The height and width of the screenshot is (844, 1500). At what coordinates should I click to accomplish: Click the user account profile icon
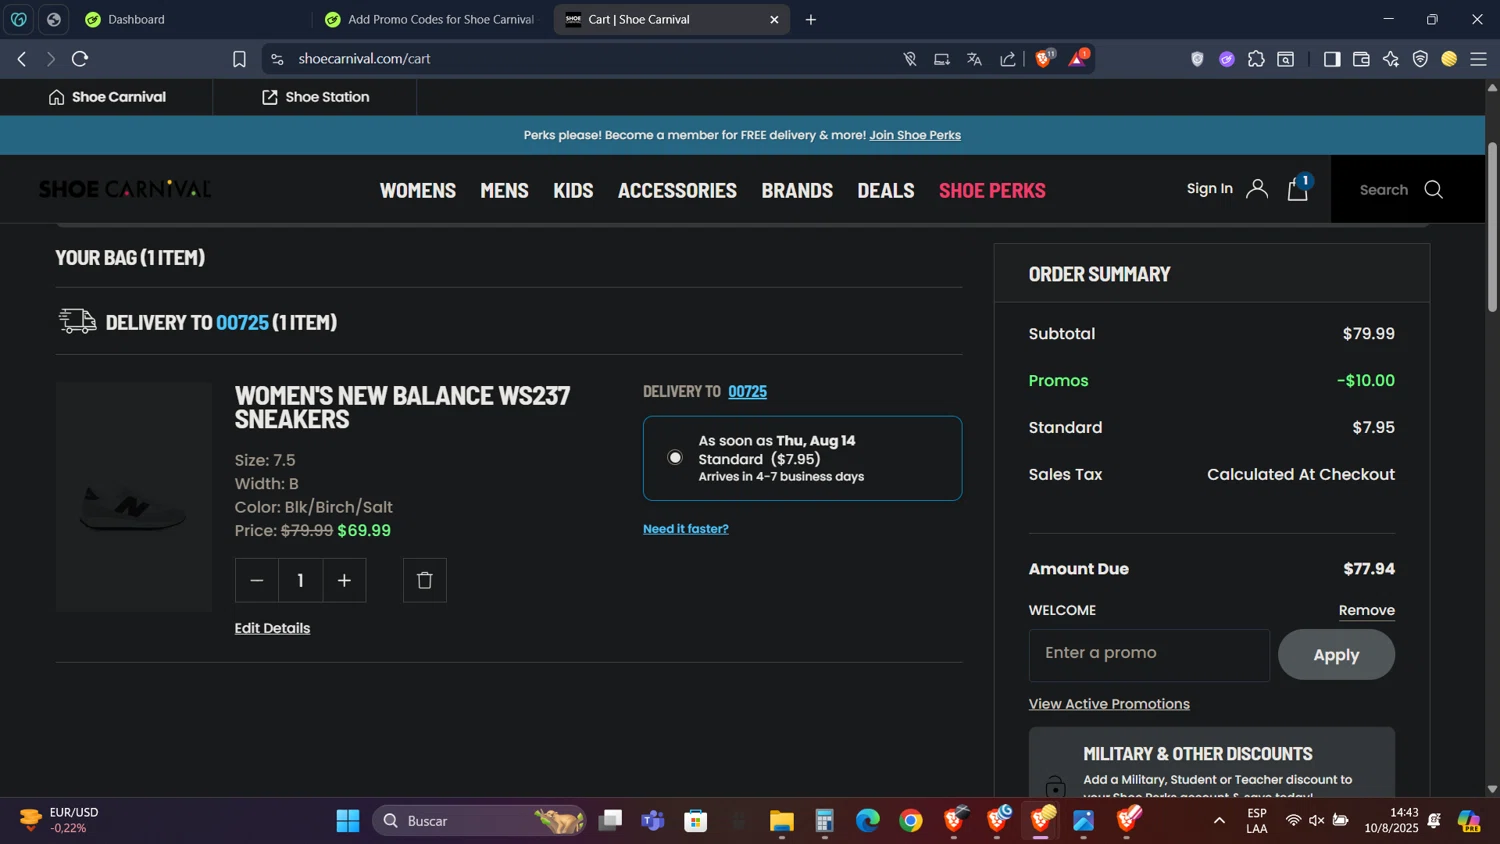pyautogui.click(x=1257, y=189)
